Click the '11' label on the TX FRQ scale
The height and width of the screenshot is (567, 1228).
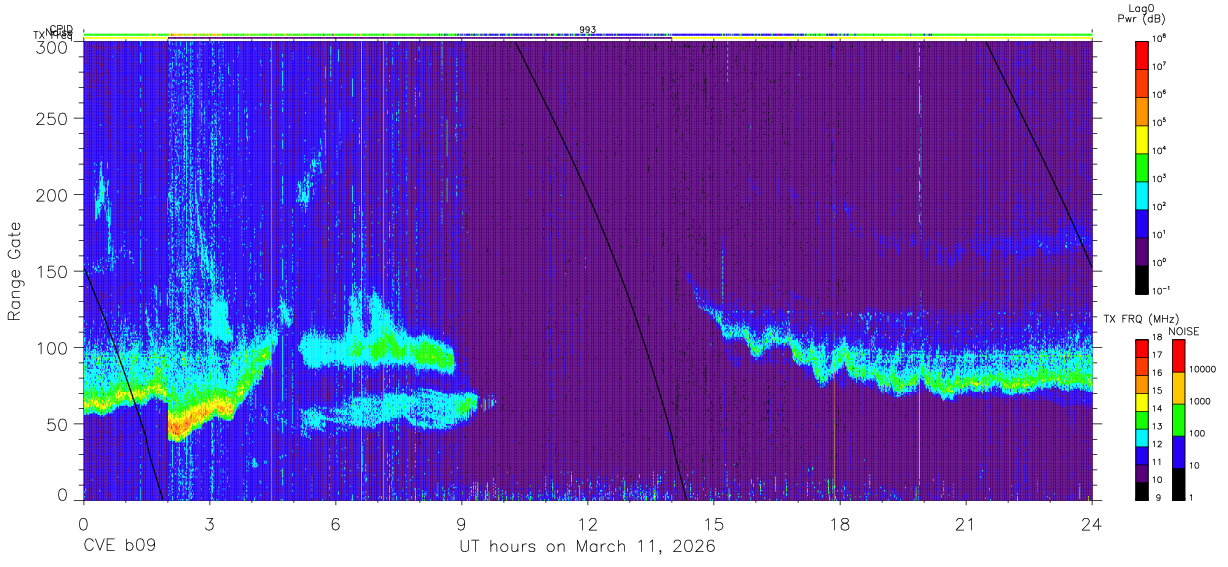point(1159,462)
